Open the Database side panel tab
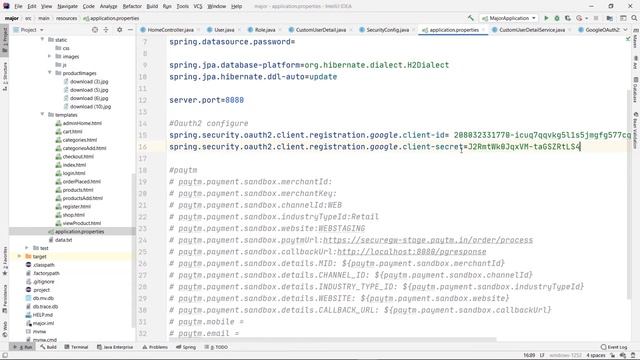640x360 pixels. (636, 90)
